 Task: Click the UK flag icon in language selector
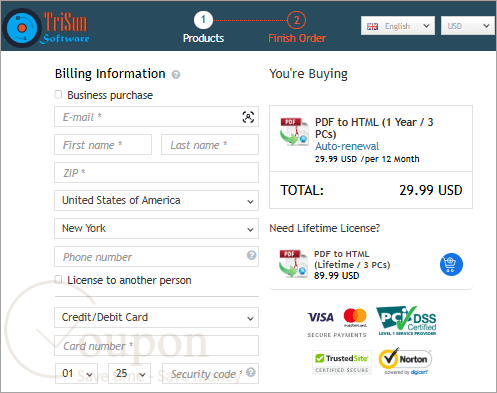click(372, 26)
